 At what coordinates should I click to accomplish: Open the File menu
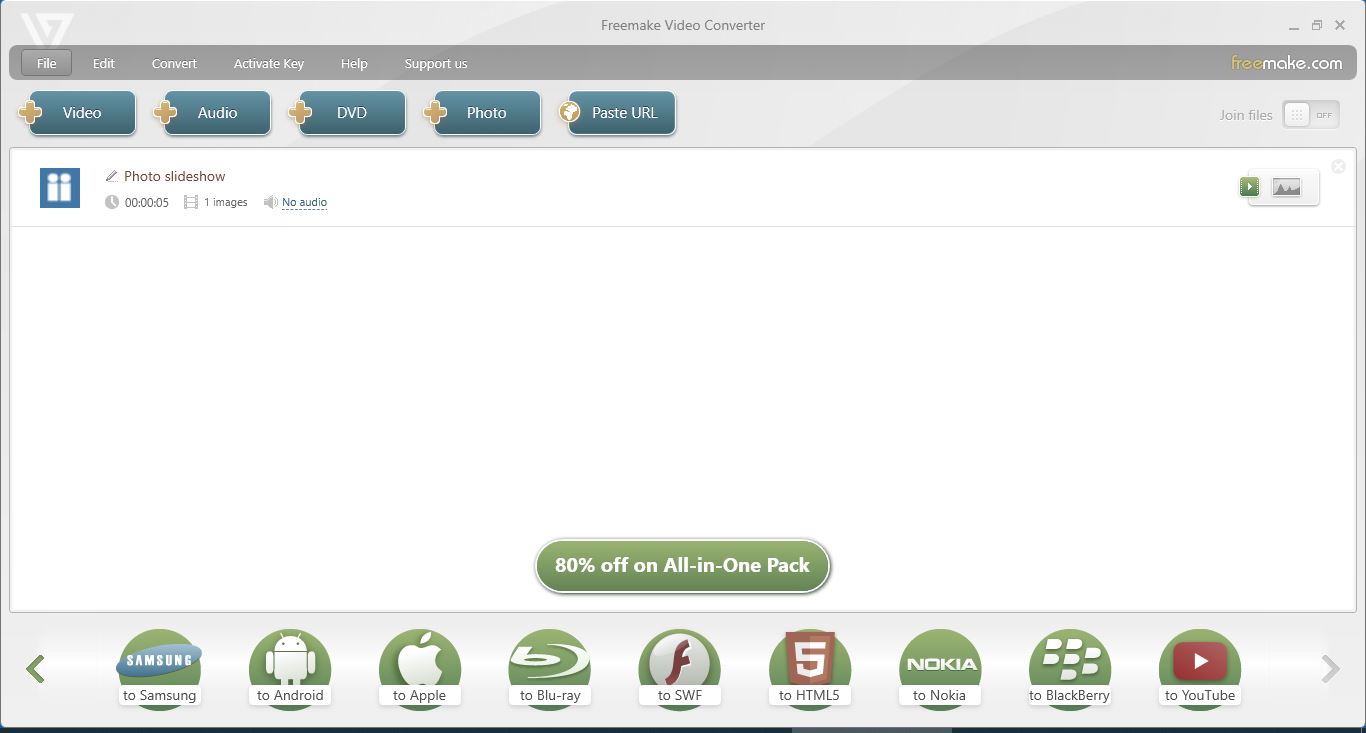47,63
